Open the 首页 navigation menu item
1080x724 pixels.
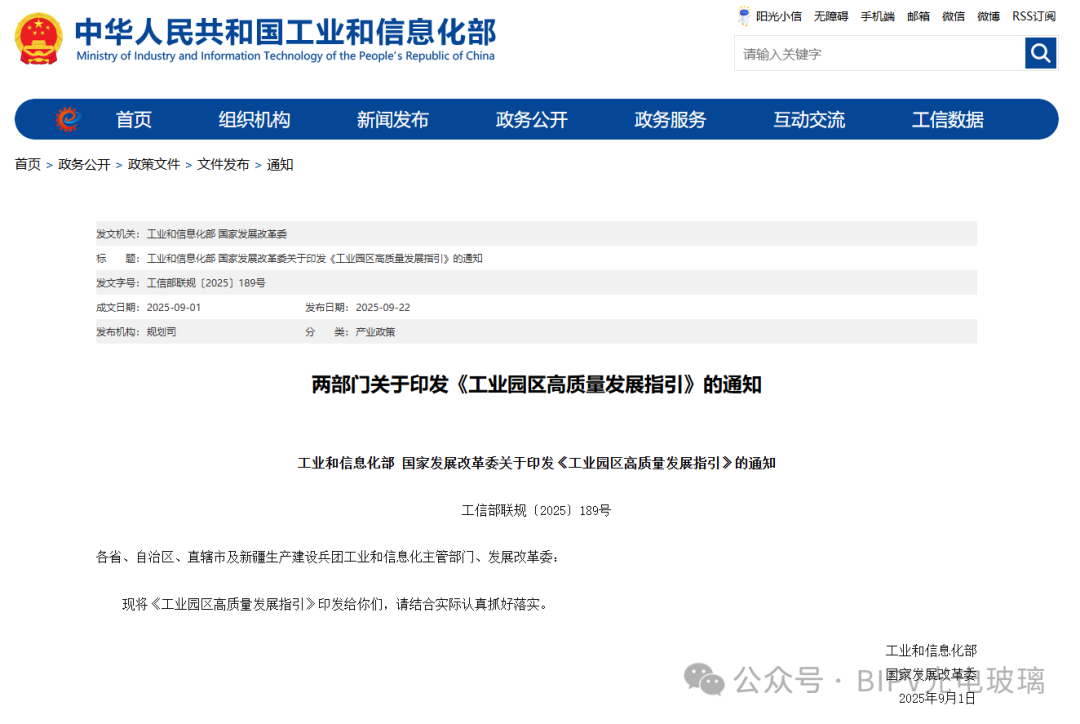point(133,120)
